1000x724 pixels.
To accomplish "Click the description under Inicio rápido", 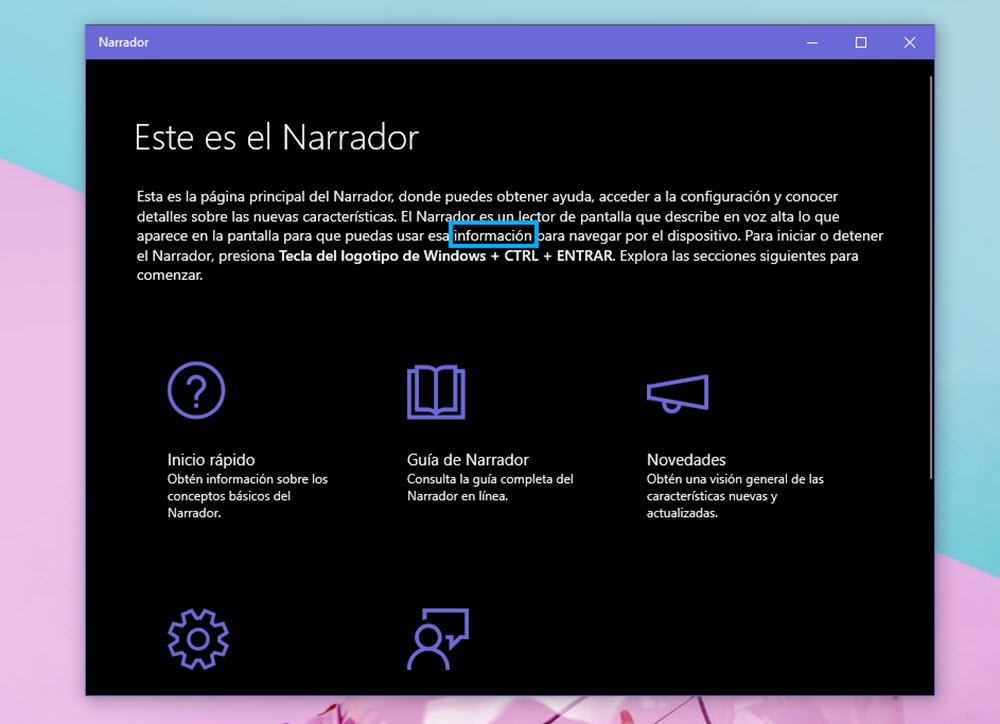I will [247, 496].
